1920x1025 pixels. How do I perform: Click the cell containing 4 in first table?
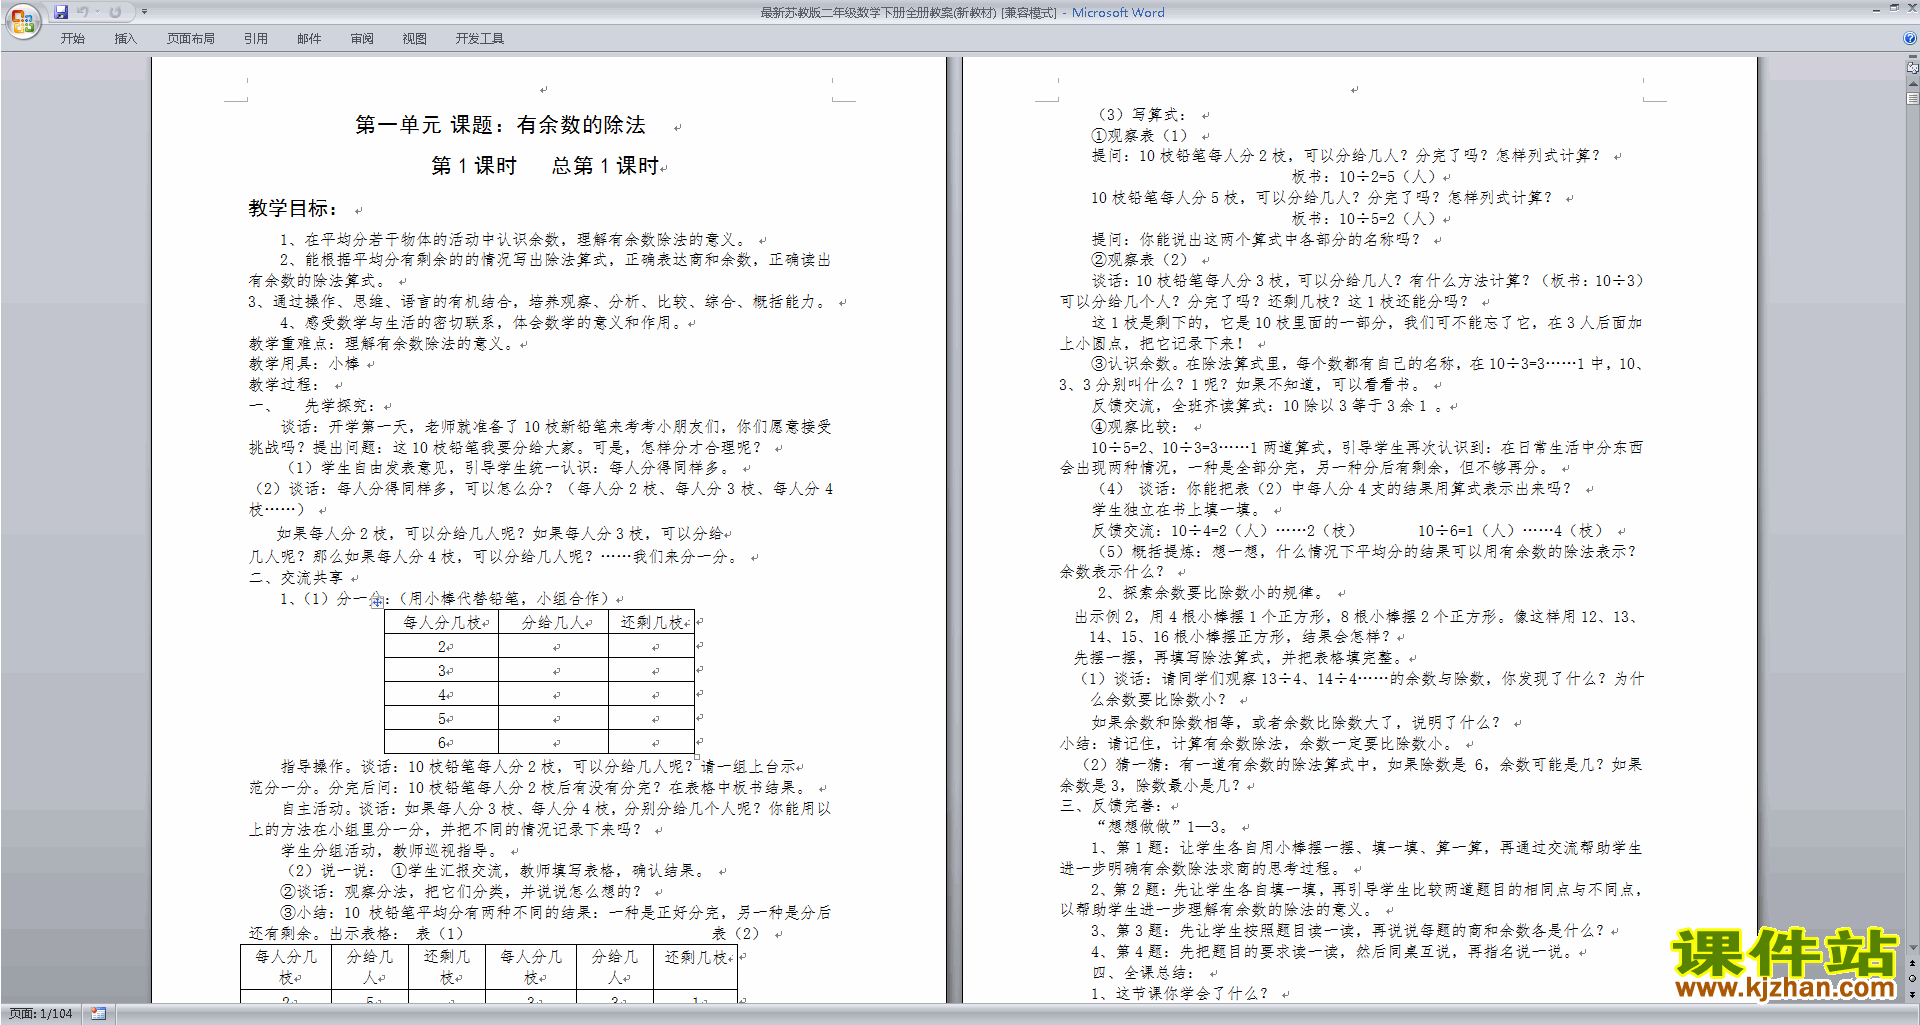441,695
